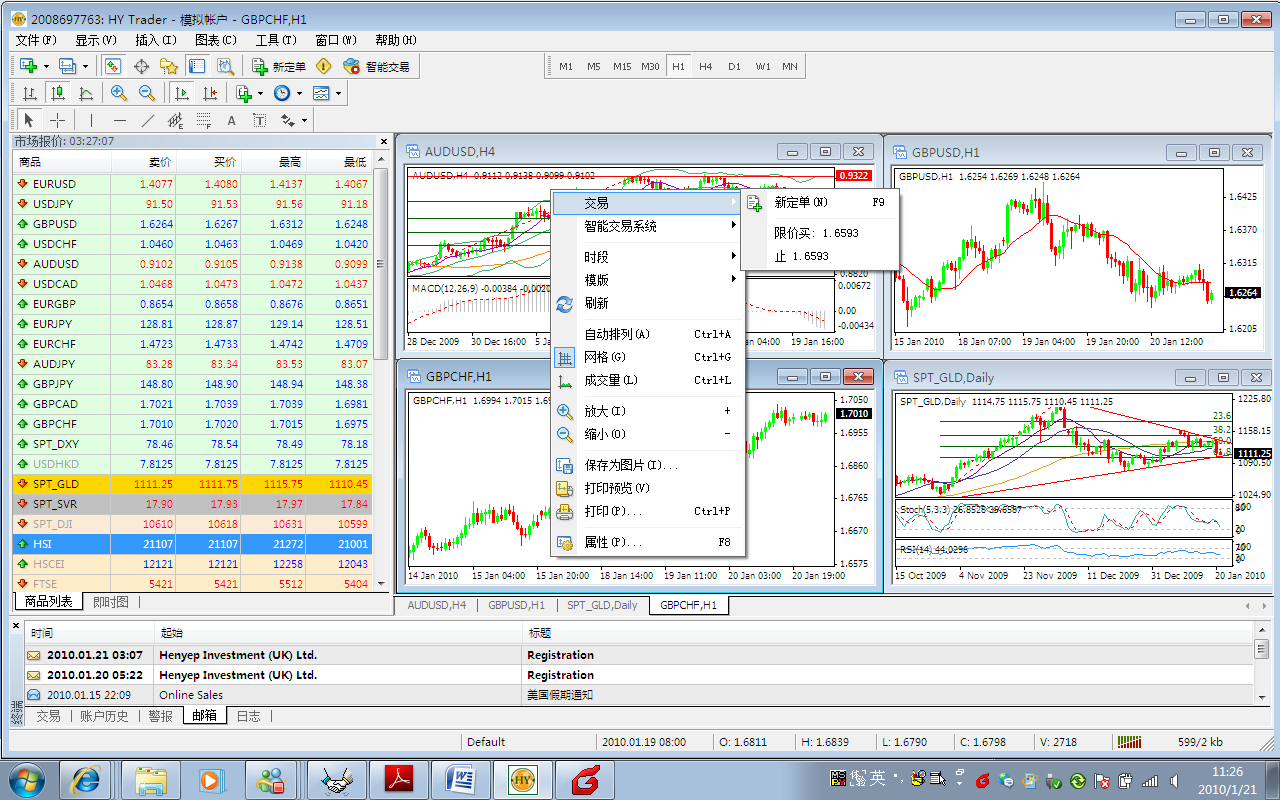Select the crosshair tool
This screenshot has width=1280, height=800.
(x=58, y=120)
